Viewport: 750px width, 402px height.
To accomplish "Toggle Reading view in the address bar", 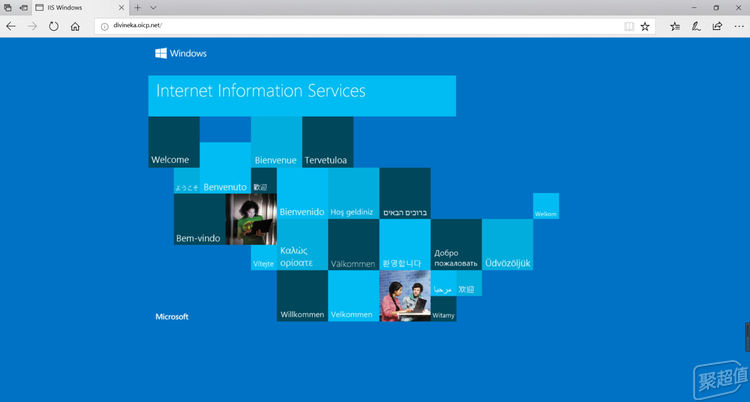I will click(628, 26).
